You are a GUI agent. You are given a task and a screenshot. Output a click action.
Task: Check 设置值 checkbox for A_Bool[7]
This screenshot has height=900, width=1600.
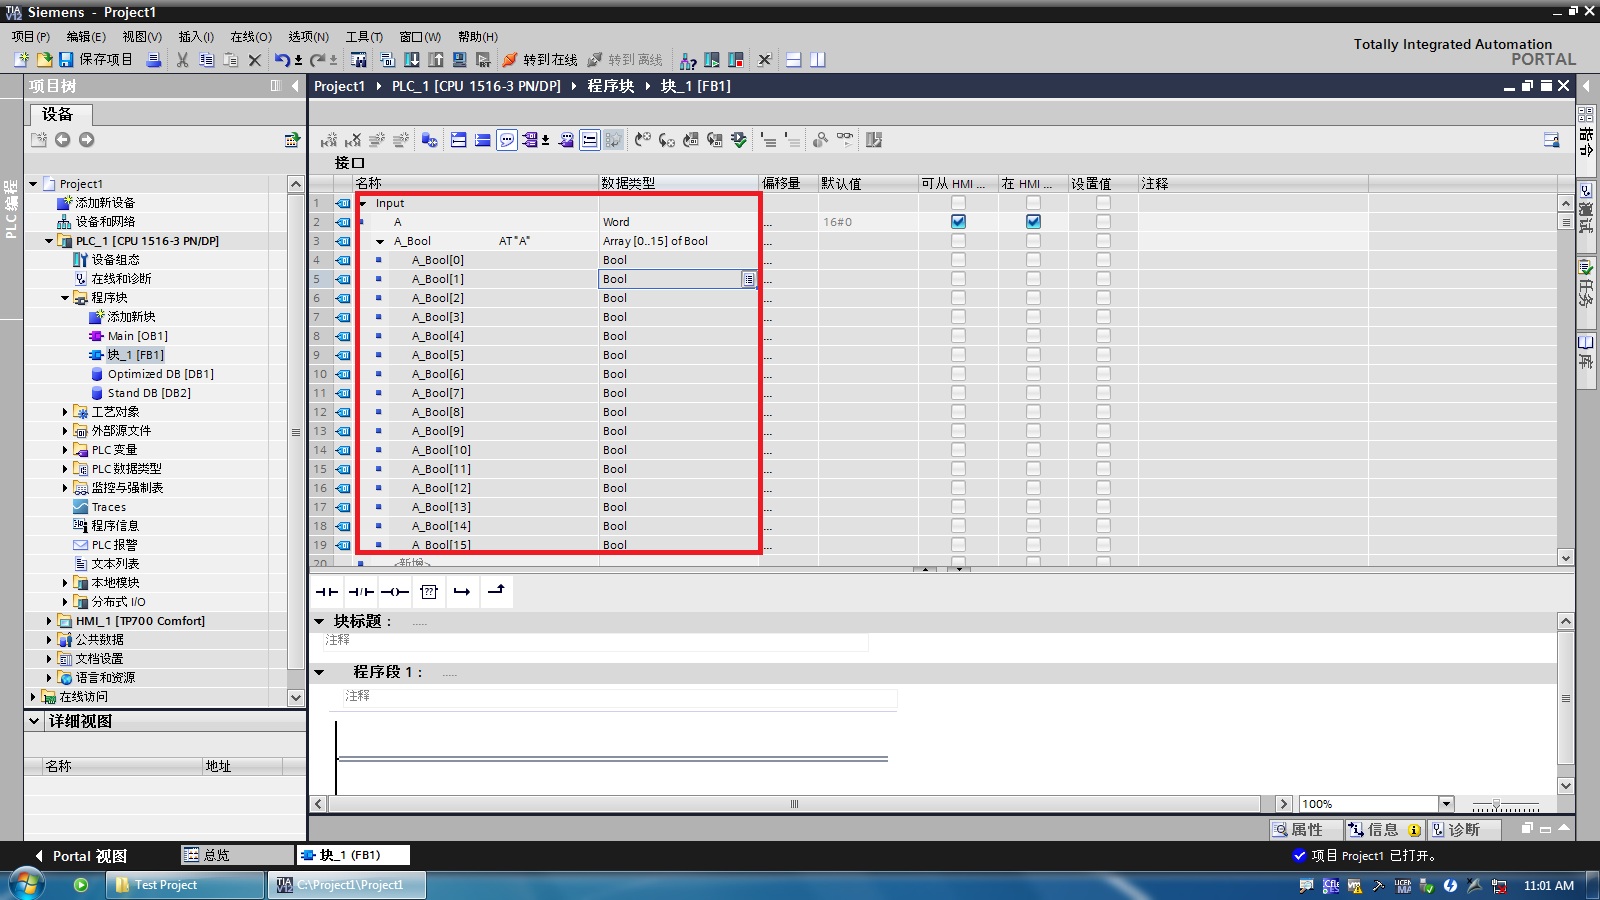1103,393
